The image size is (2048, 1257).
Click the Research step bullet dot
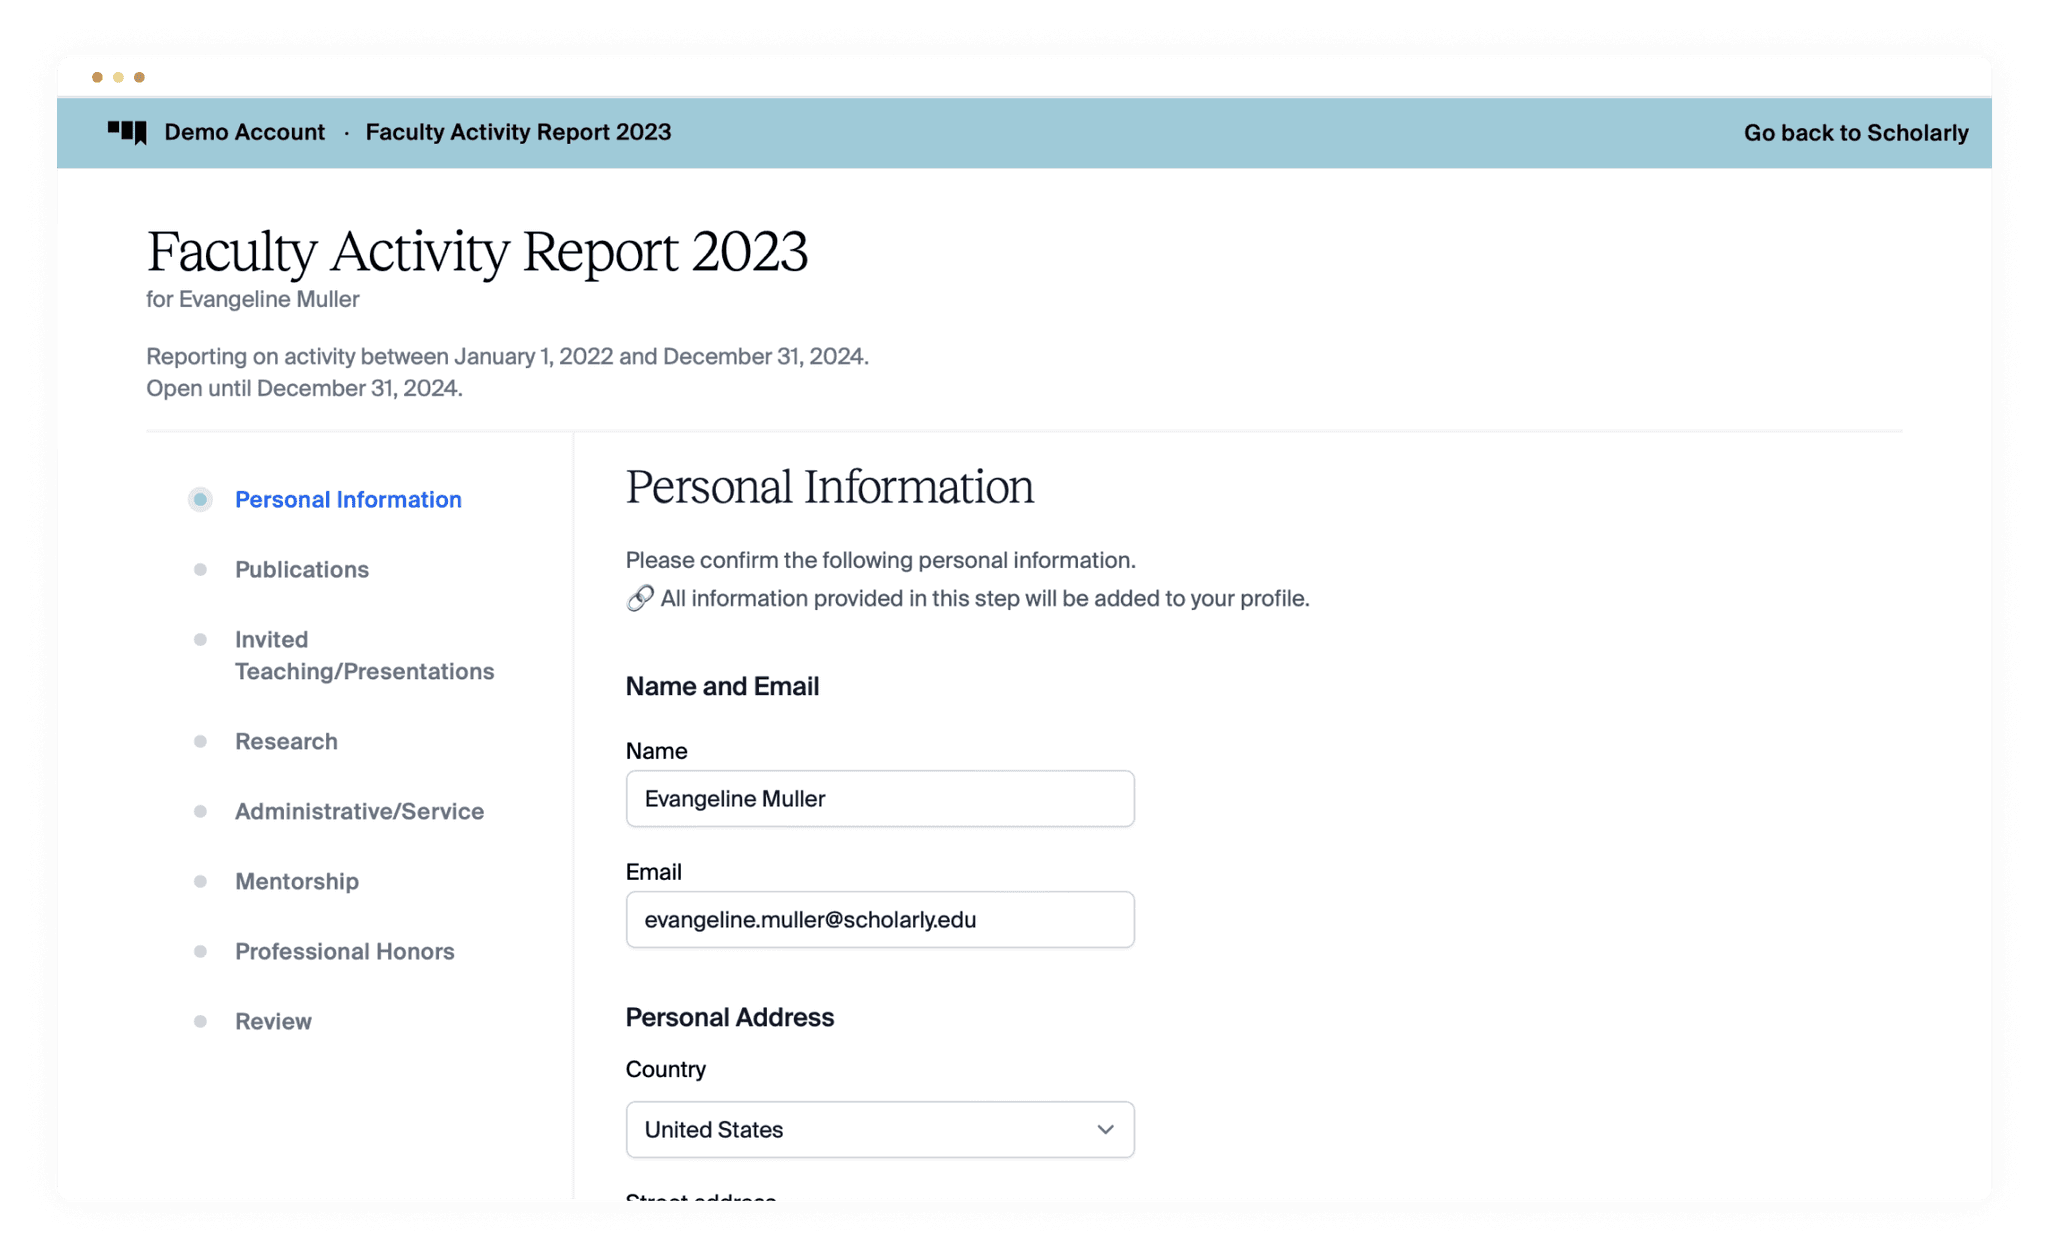point(200,741)
